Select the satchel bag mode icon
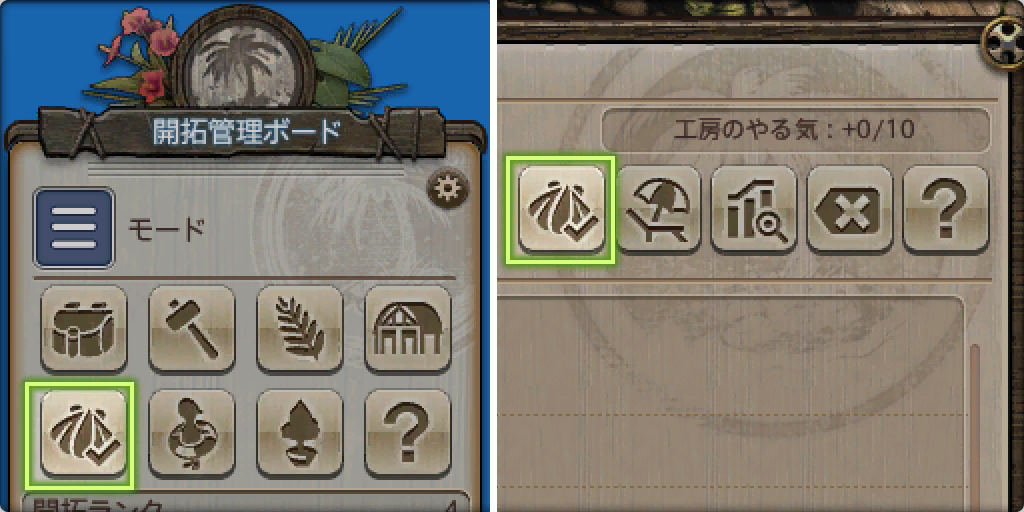 click(83, 328)
